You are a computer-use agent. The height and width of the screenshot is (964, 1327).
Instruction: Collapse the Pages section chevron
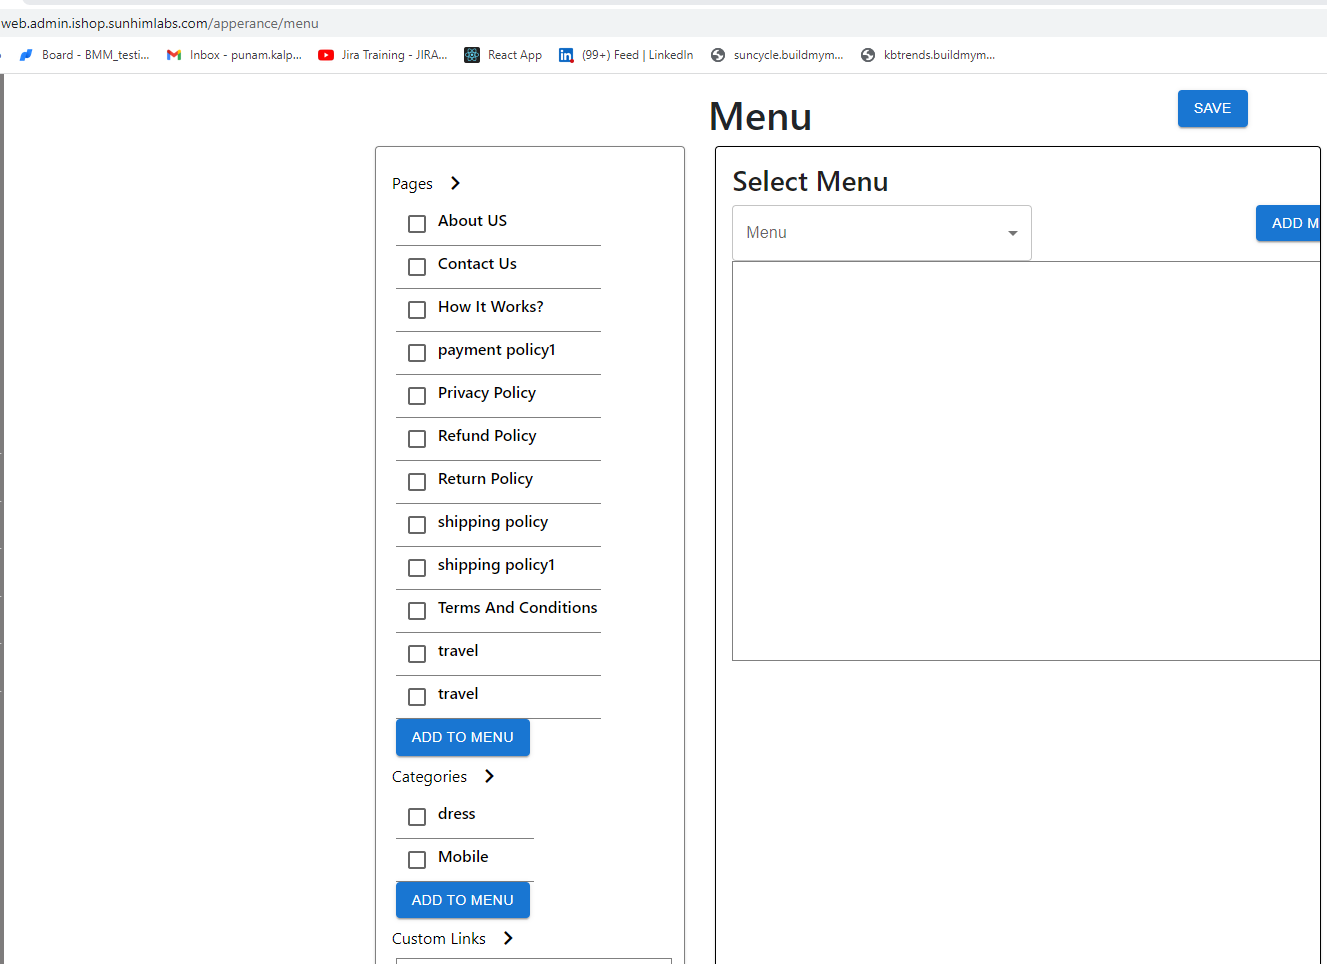pyautogui.click(x=456, y=183)
